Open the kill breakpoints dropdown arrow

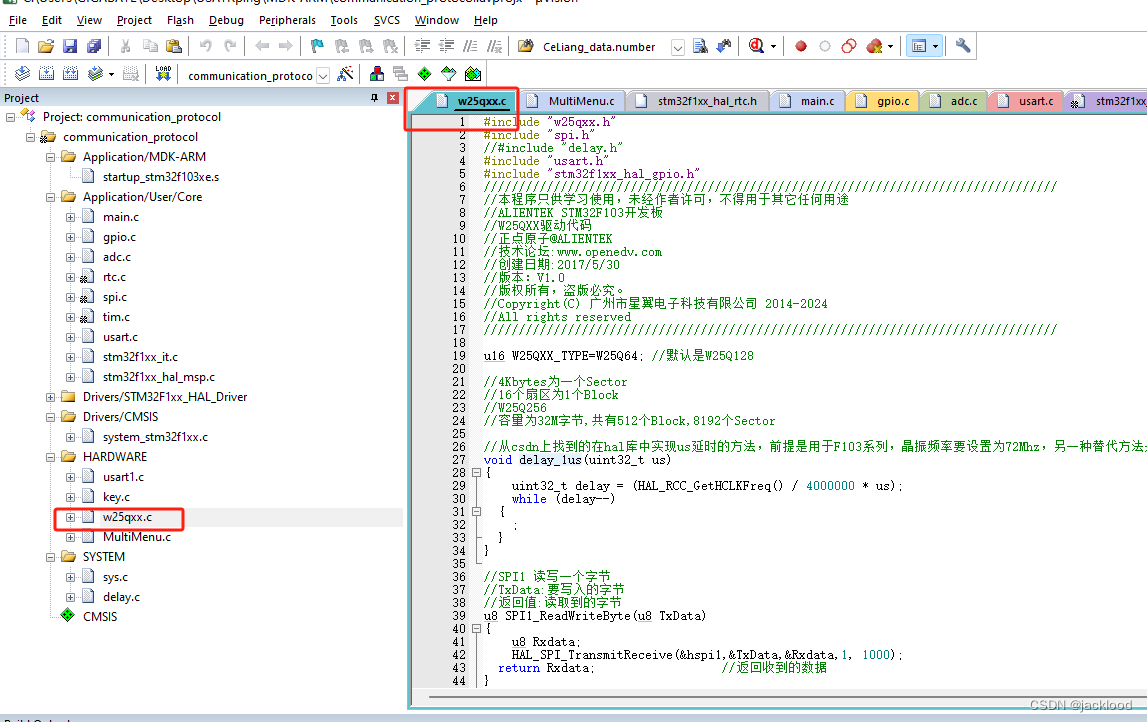[x=890, y=47]
